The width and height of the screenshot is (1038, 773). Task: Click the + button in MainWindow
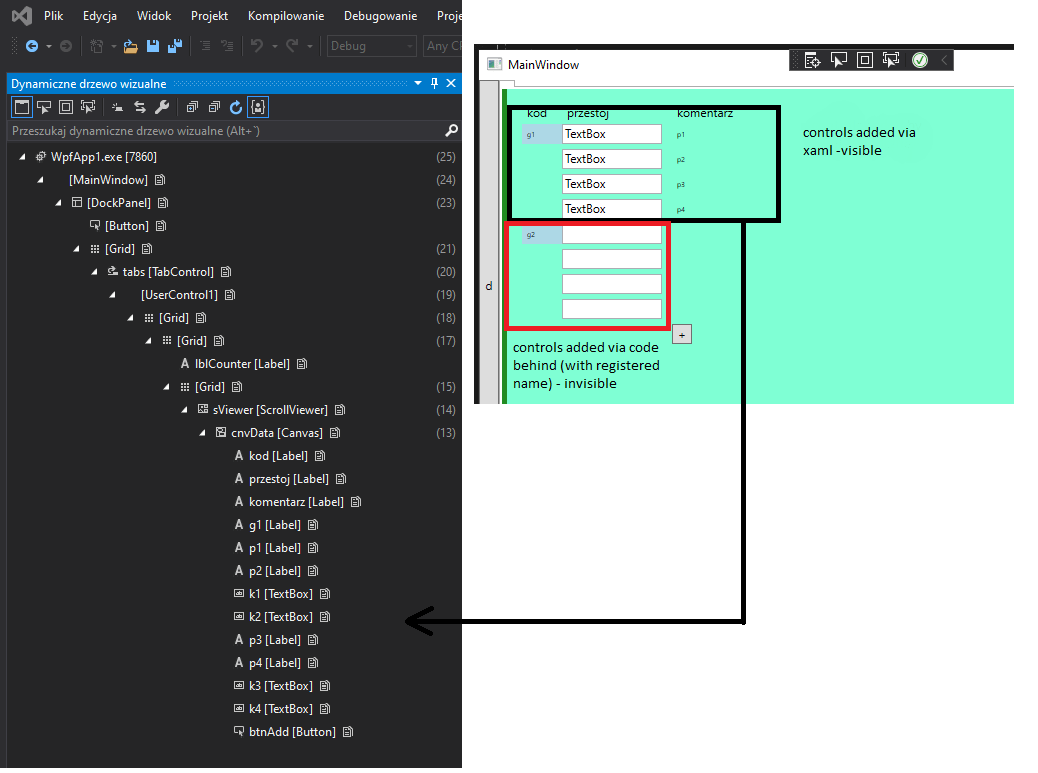682,335
